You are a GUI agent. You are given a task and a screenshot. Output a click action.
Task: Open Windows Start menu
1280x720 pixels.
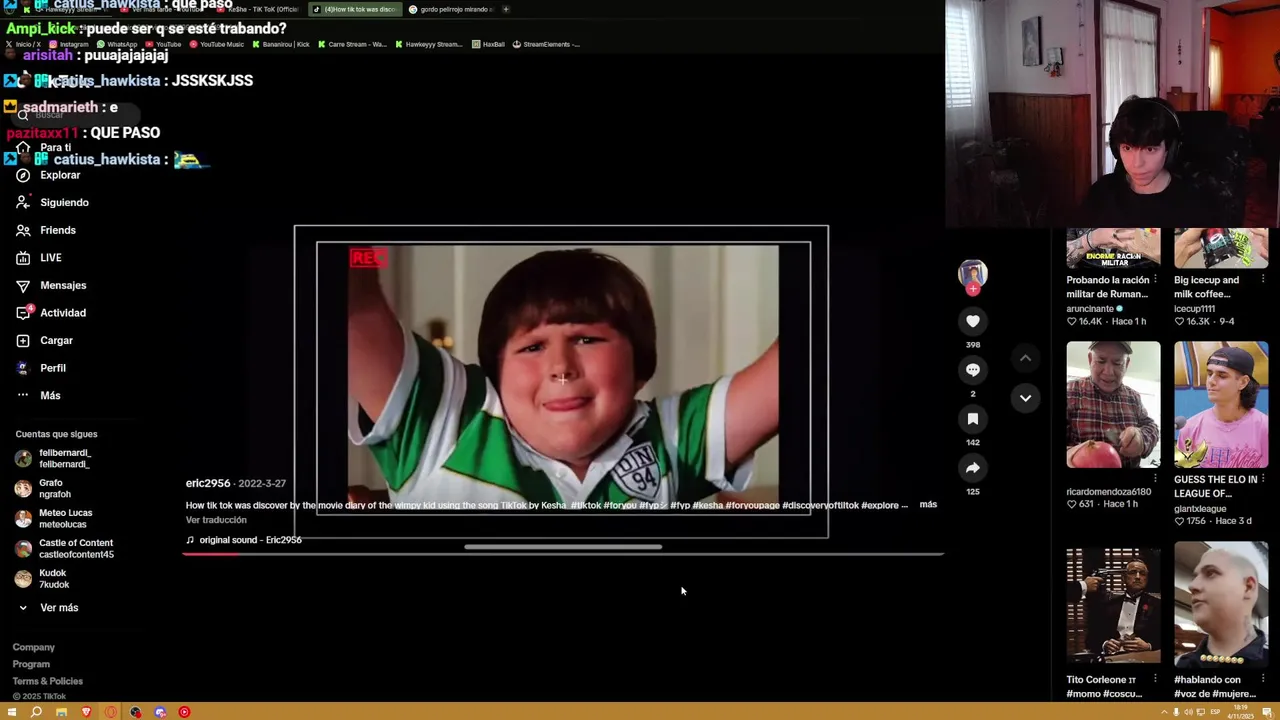coord(11,712)
